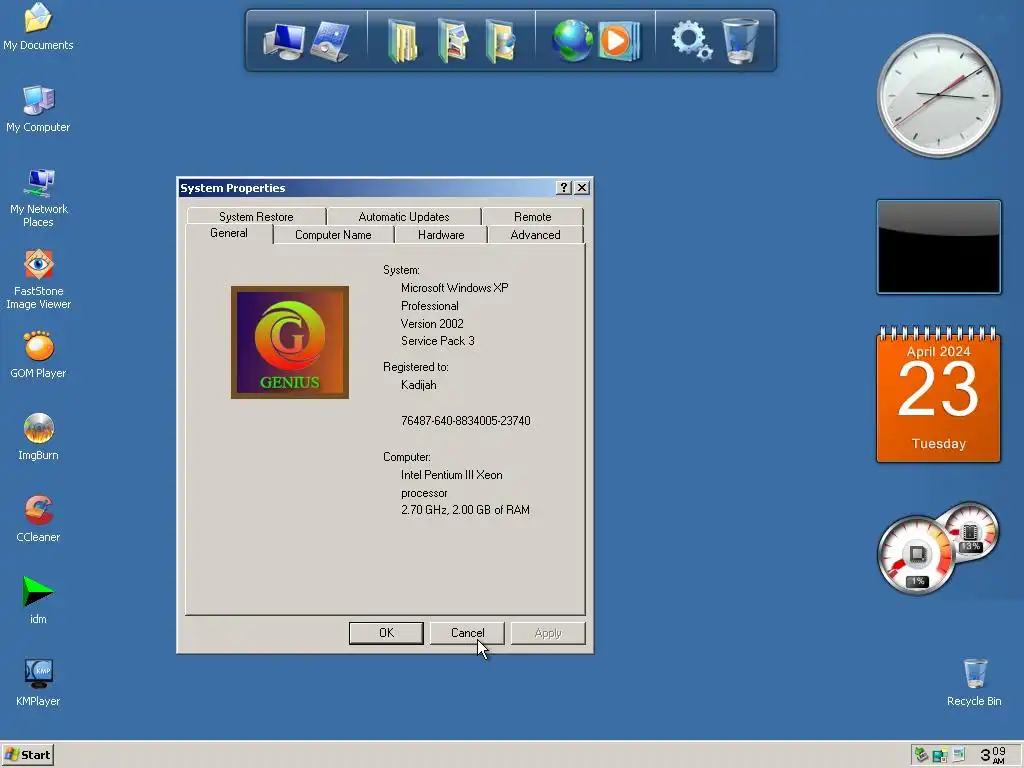Click the display tray icon beside the clock
This screenshot has height=768, width=1024.
tap(959, 755)
